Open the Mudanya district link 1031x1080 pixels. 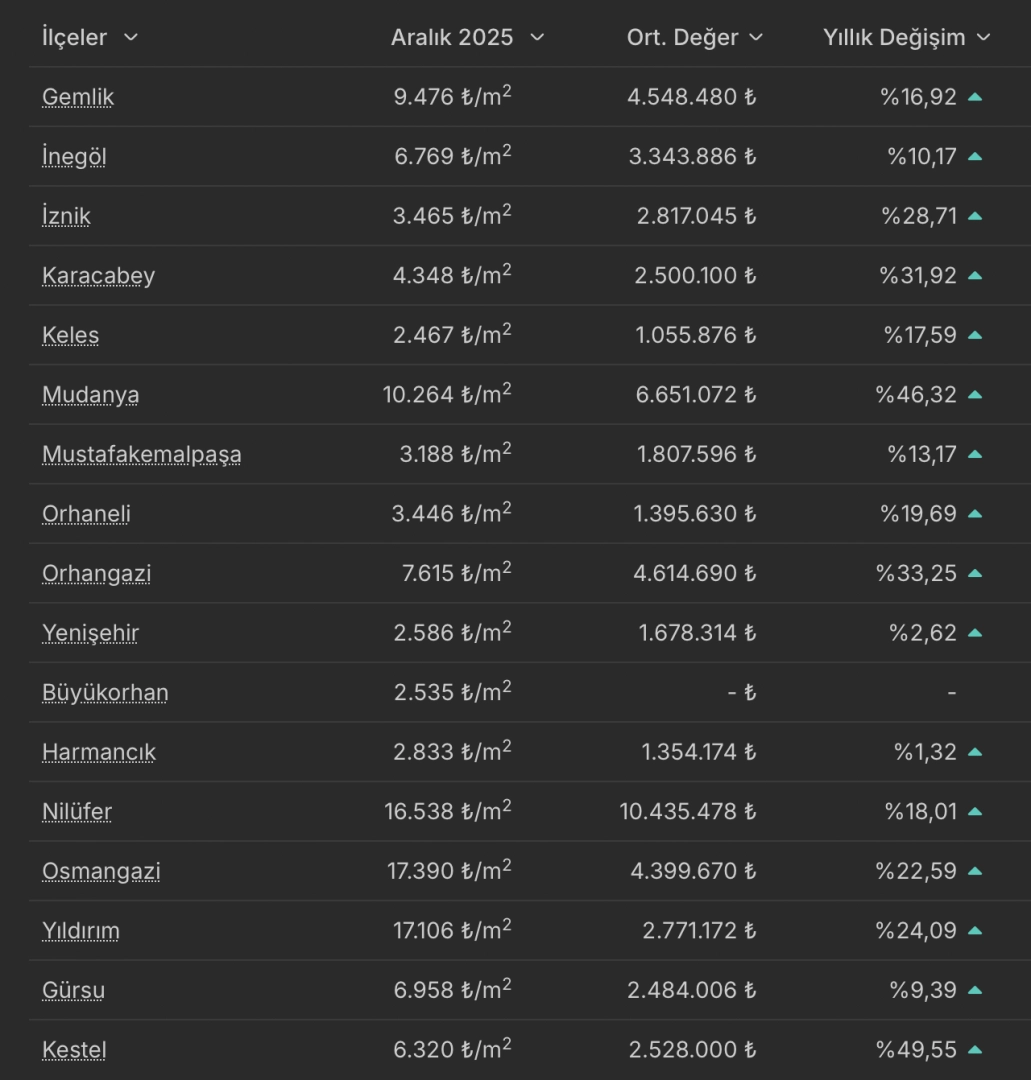click(x=90, y=395)
